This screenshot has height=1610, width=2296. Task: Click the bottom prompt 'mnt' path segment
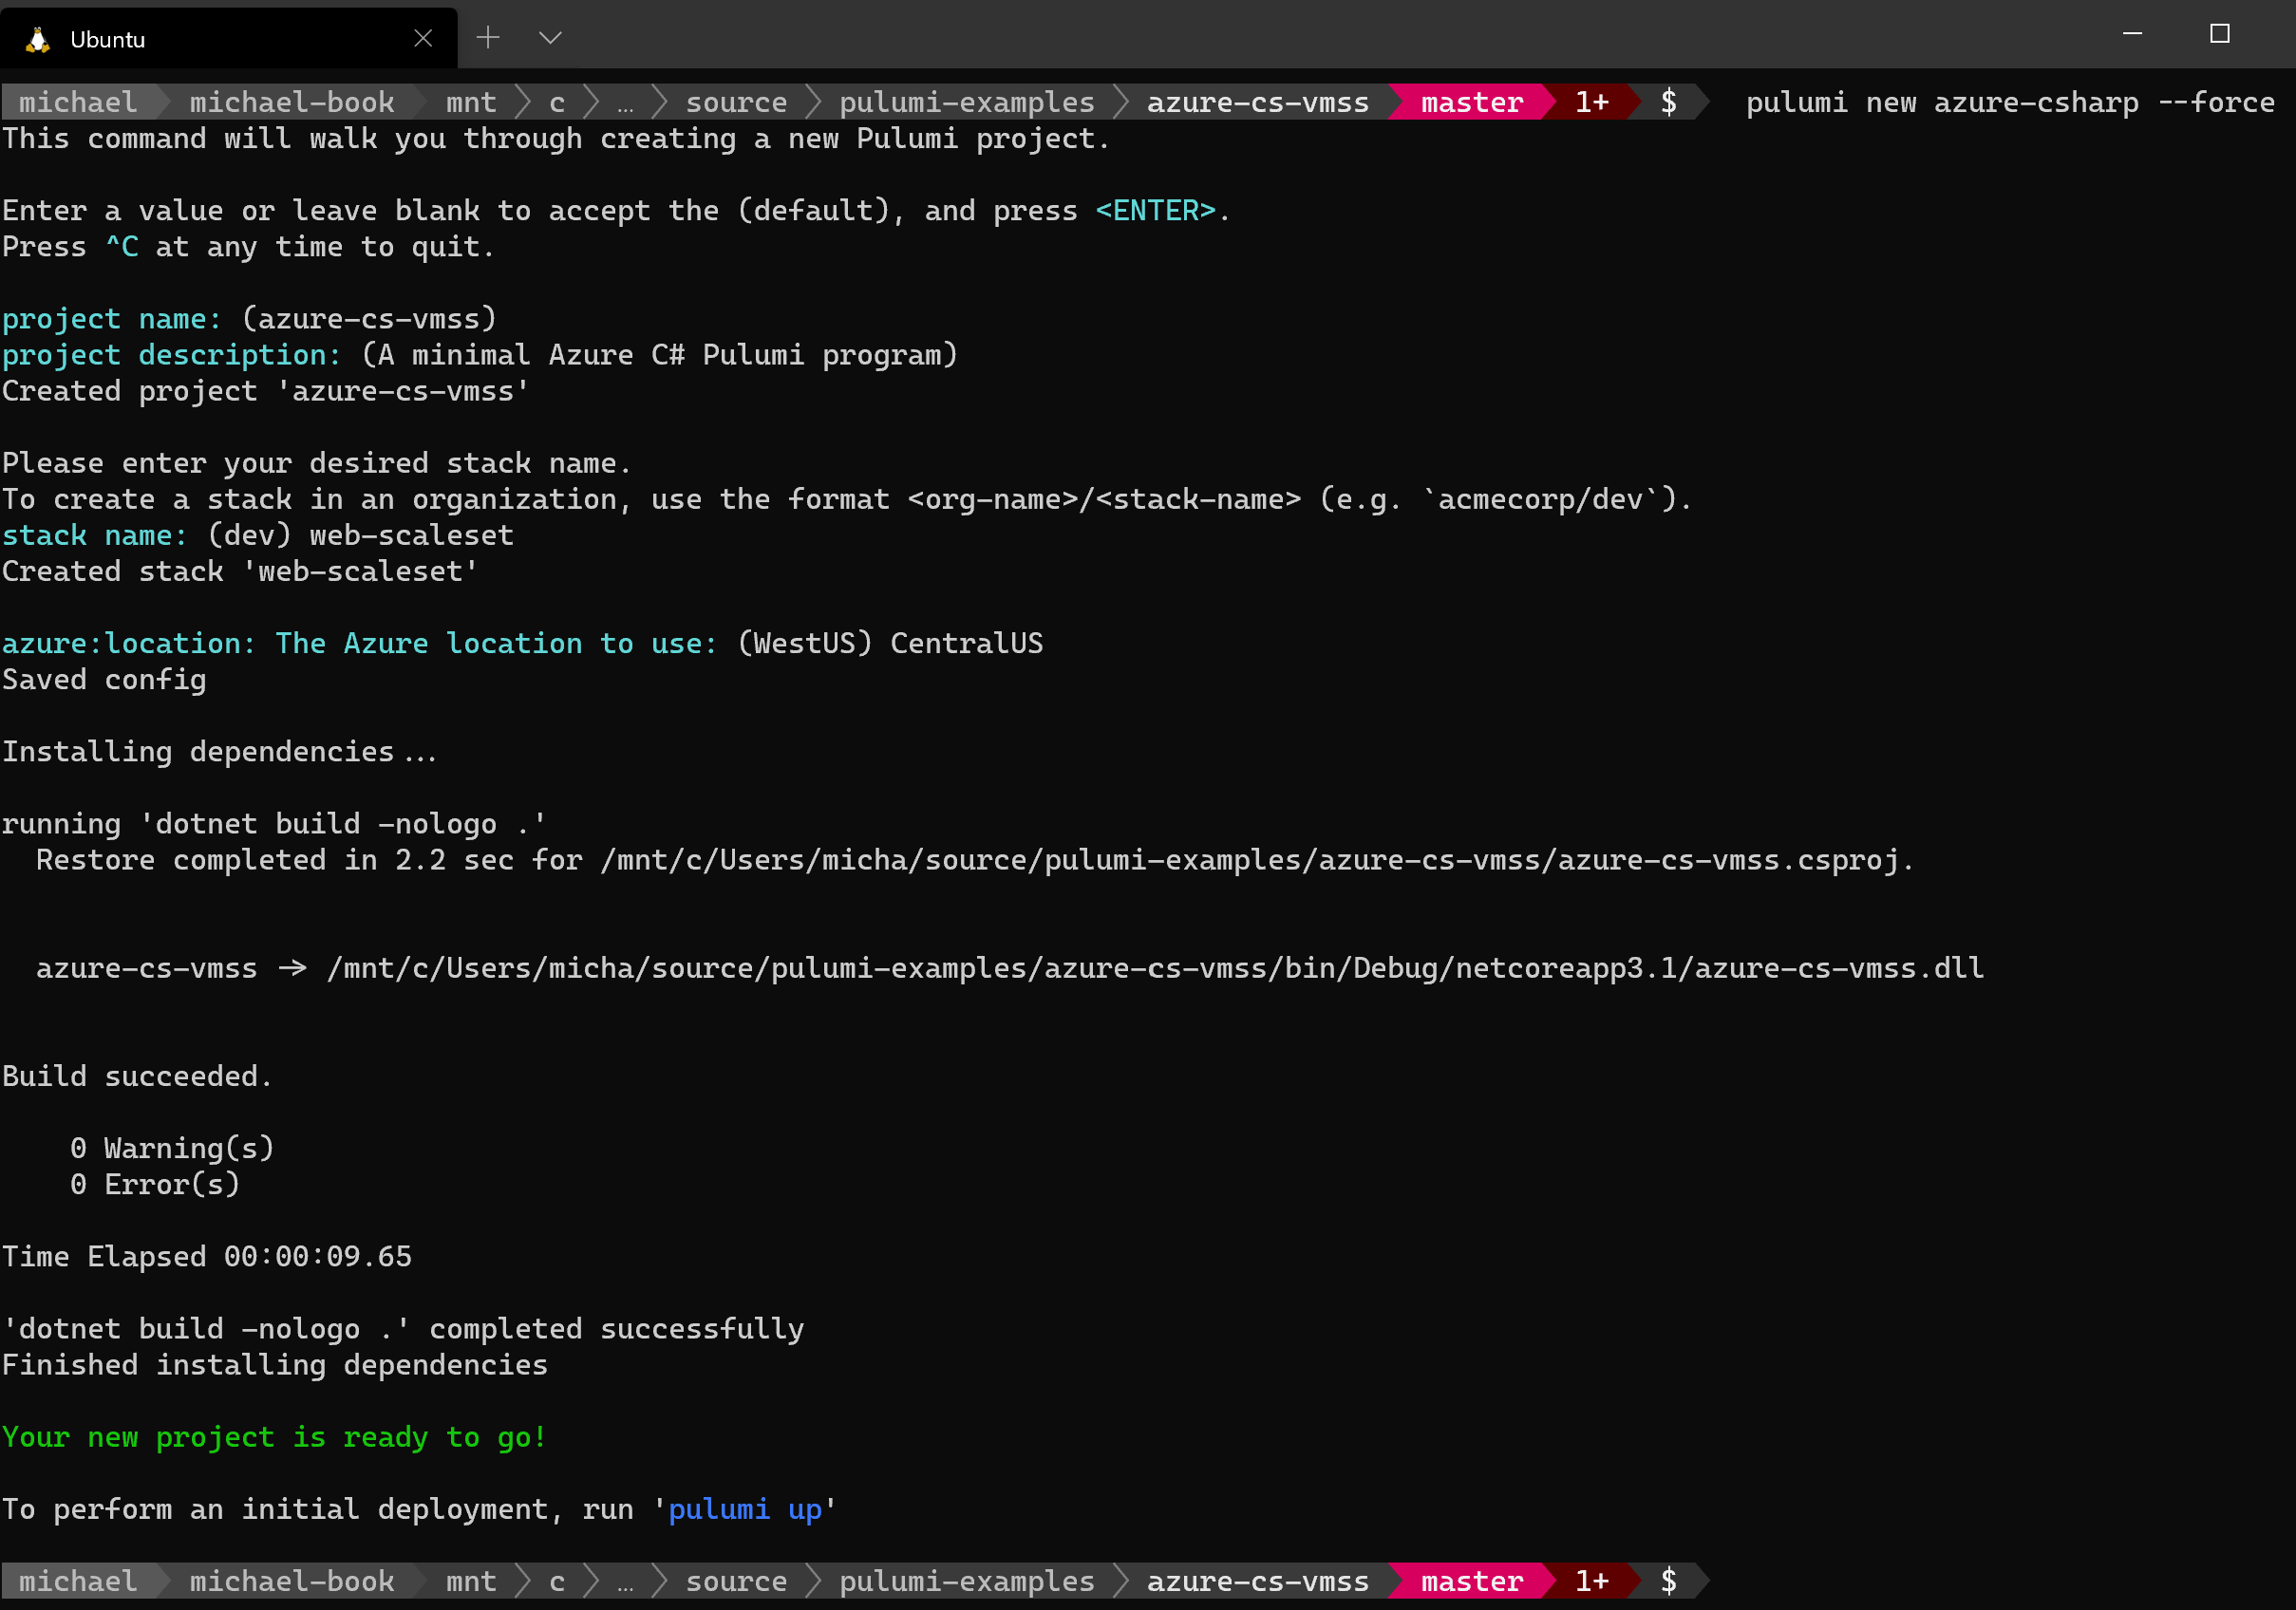pos(471,1581)
